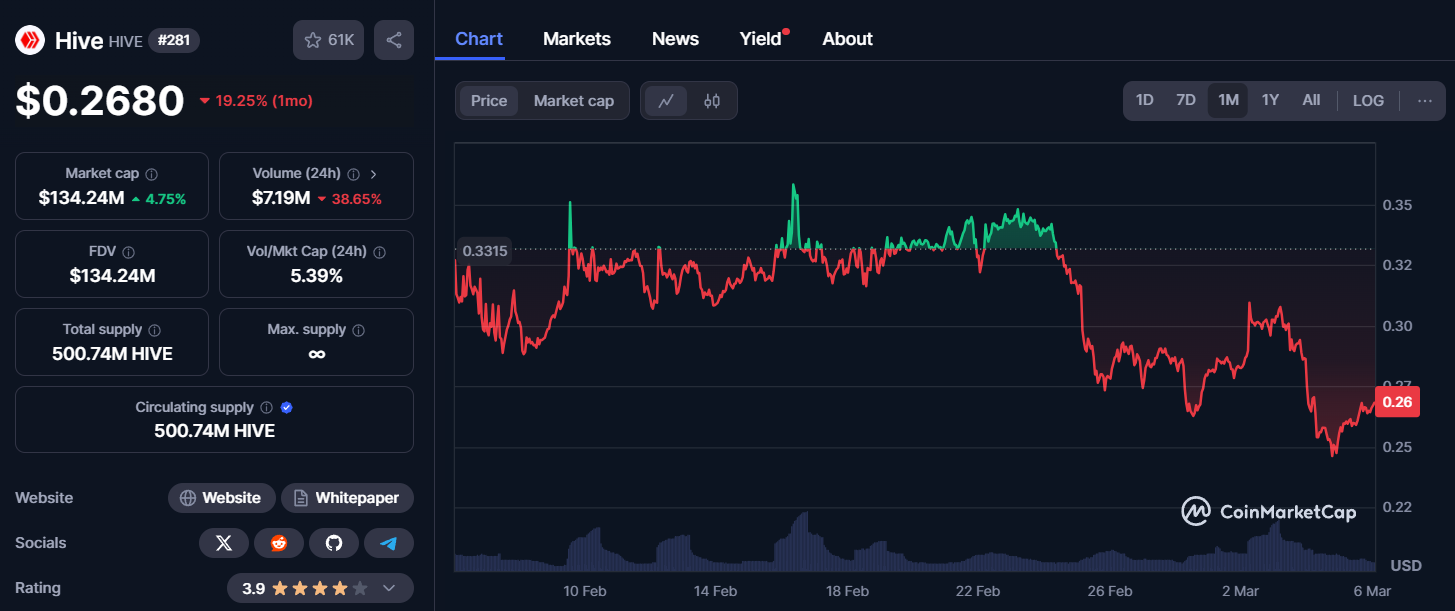Open the Chart tab
This screenshot has width=1455, height=611.
point(479,39)
